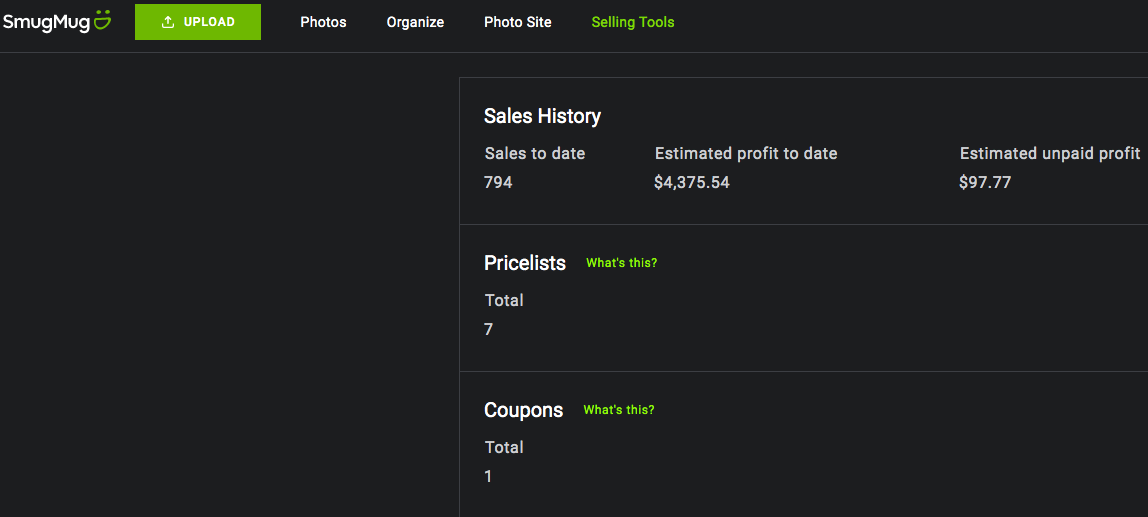Click the unpaid profit value $97.77
The width and height of the screenshot is (1148, 517).
point(985,182)
